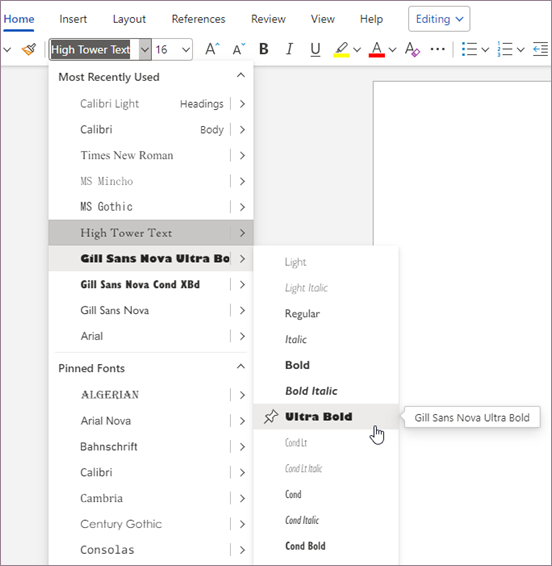Select Bold Italic variant

tap(326, 391)
